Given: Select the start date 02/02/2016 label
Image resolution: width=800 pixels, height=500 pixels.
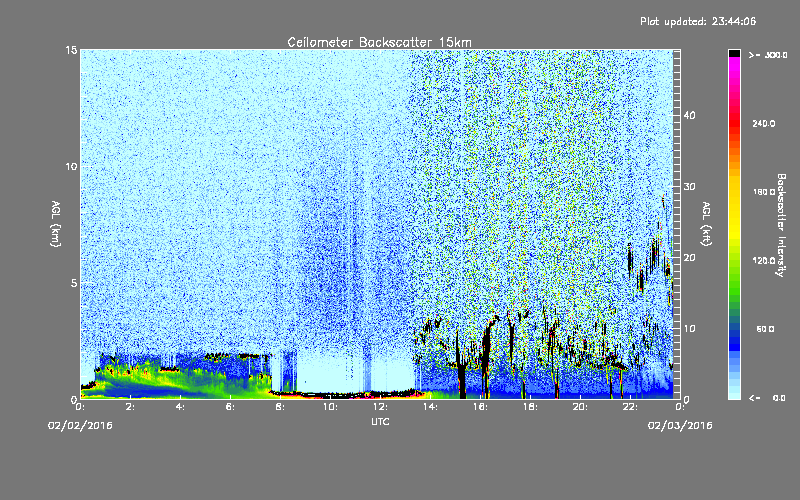Looking at the screenshot, I should 80,425.
